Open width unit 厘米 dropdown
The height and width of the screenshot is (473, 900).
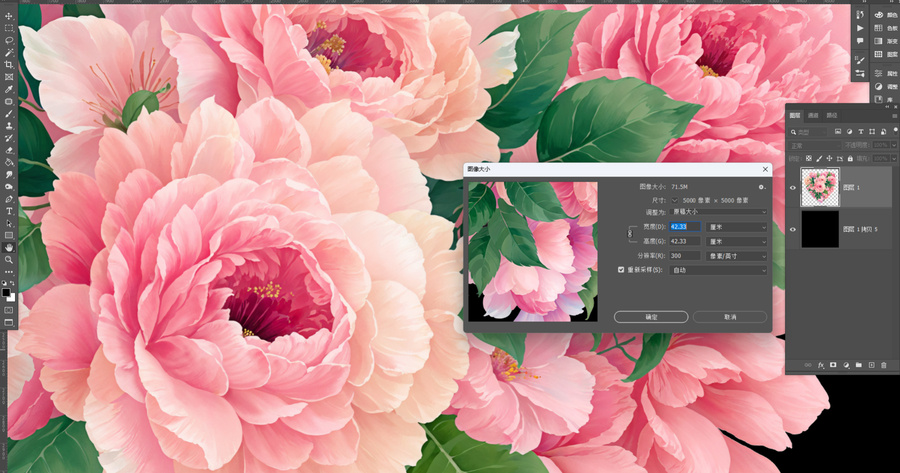pos(737,227)
